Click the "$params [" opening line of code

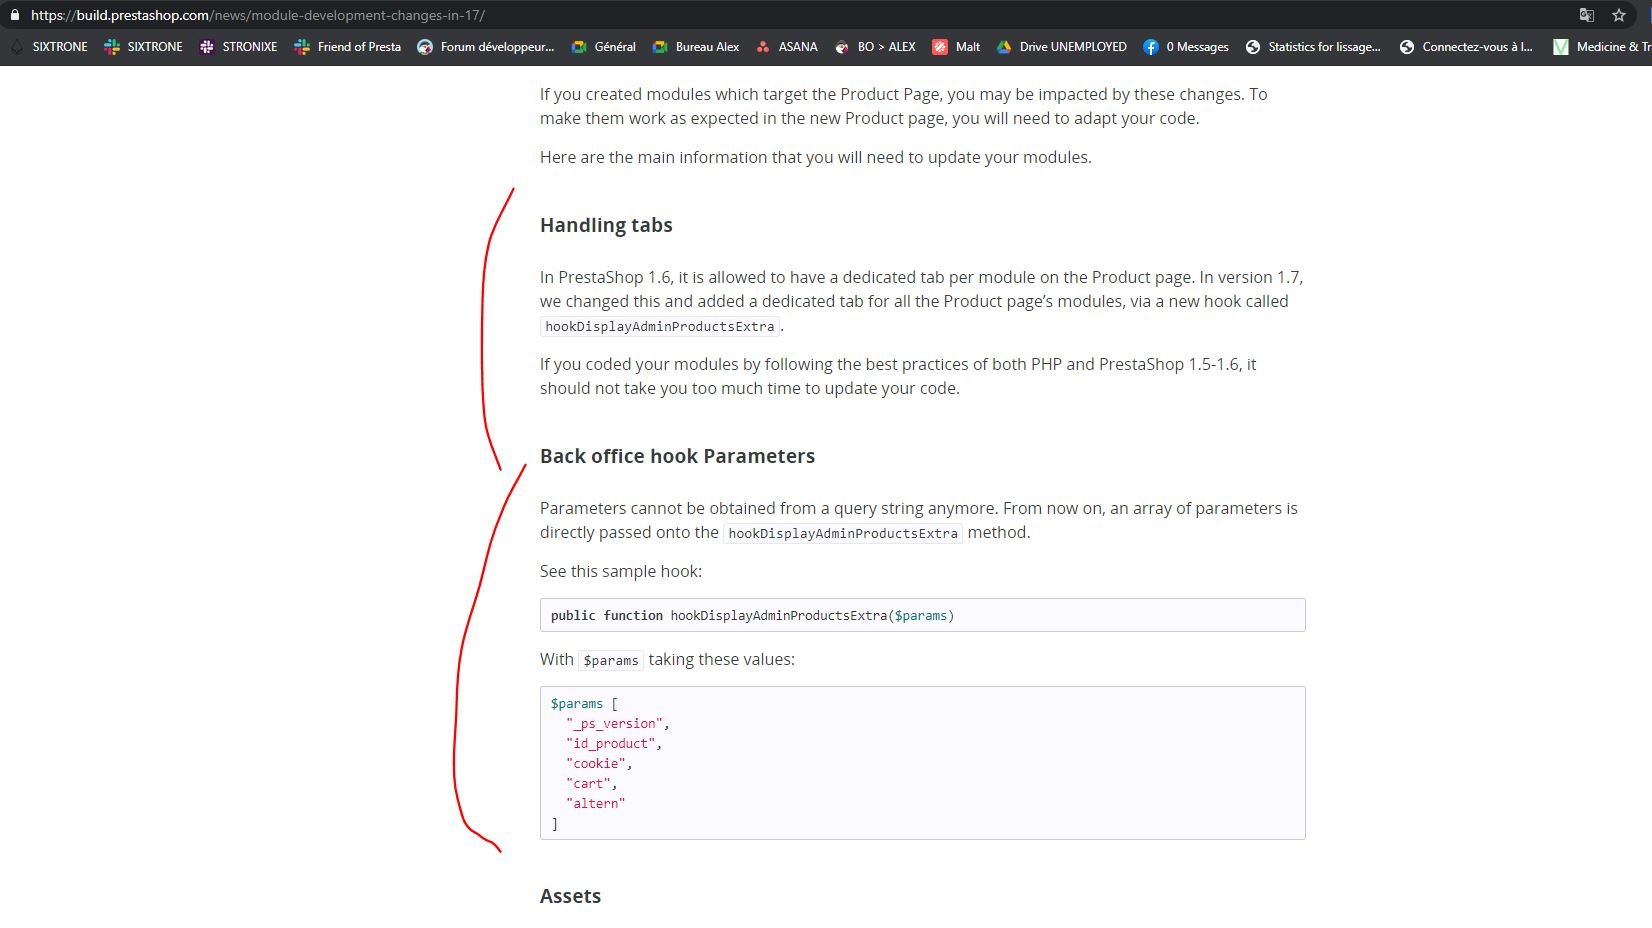(x=584, y=703)
